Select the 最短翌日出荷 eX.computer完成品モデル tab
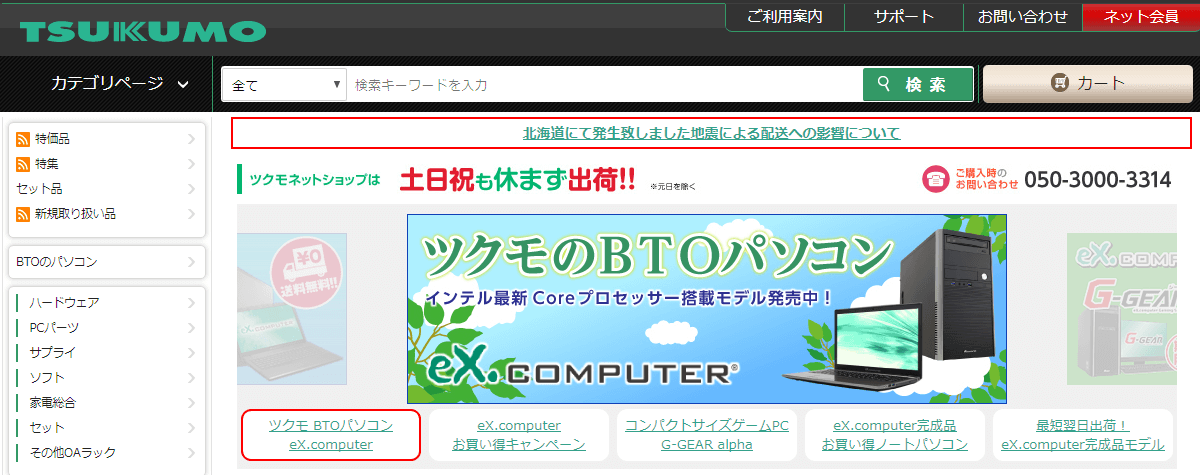 (x=1083, y=435)
